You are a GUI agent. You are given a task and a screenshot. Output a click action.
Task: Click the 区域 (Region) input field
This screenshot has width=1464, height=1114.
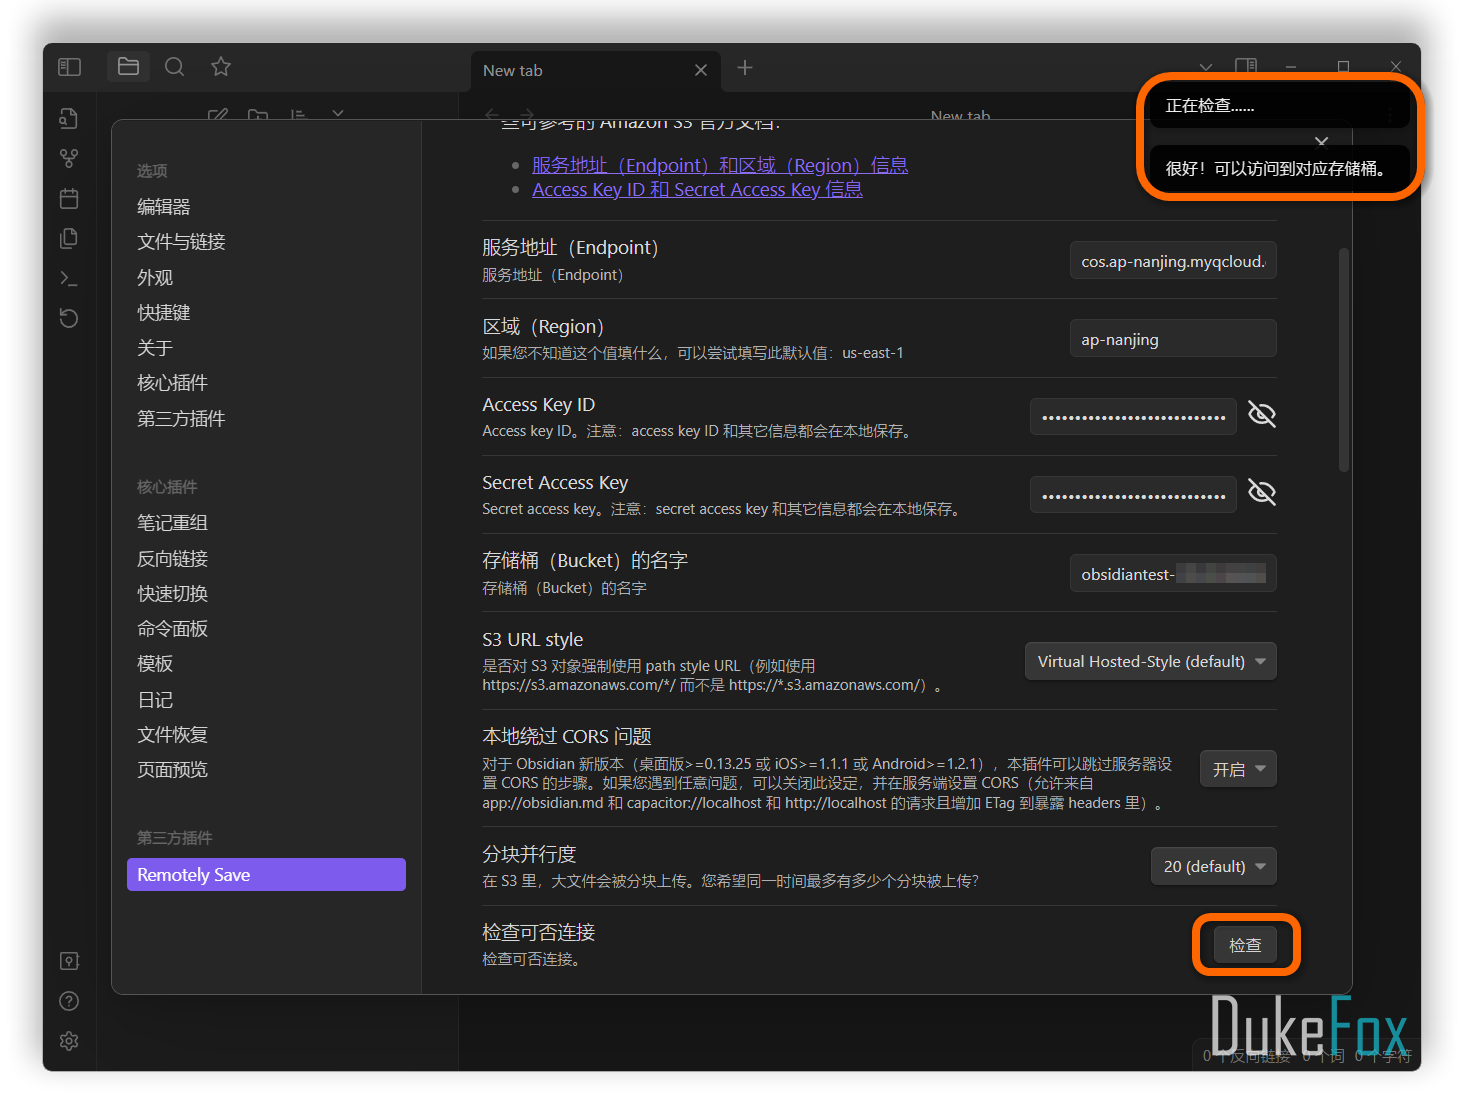1172,340
